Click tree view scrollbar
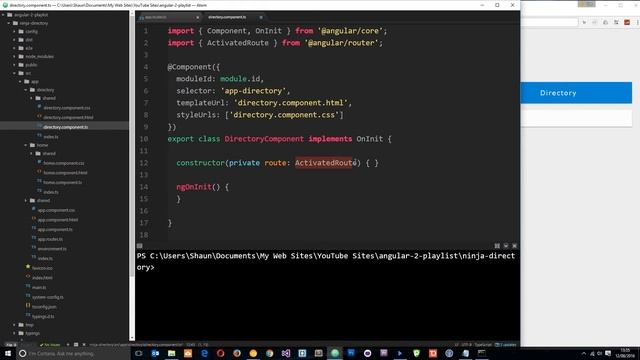Viewport: 640px width, 360px height. coord(132,143)
